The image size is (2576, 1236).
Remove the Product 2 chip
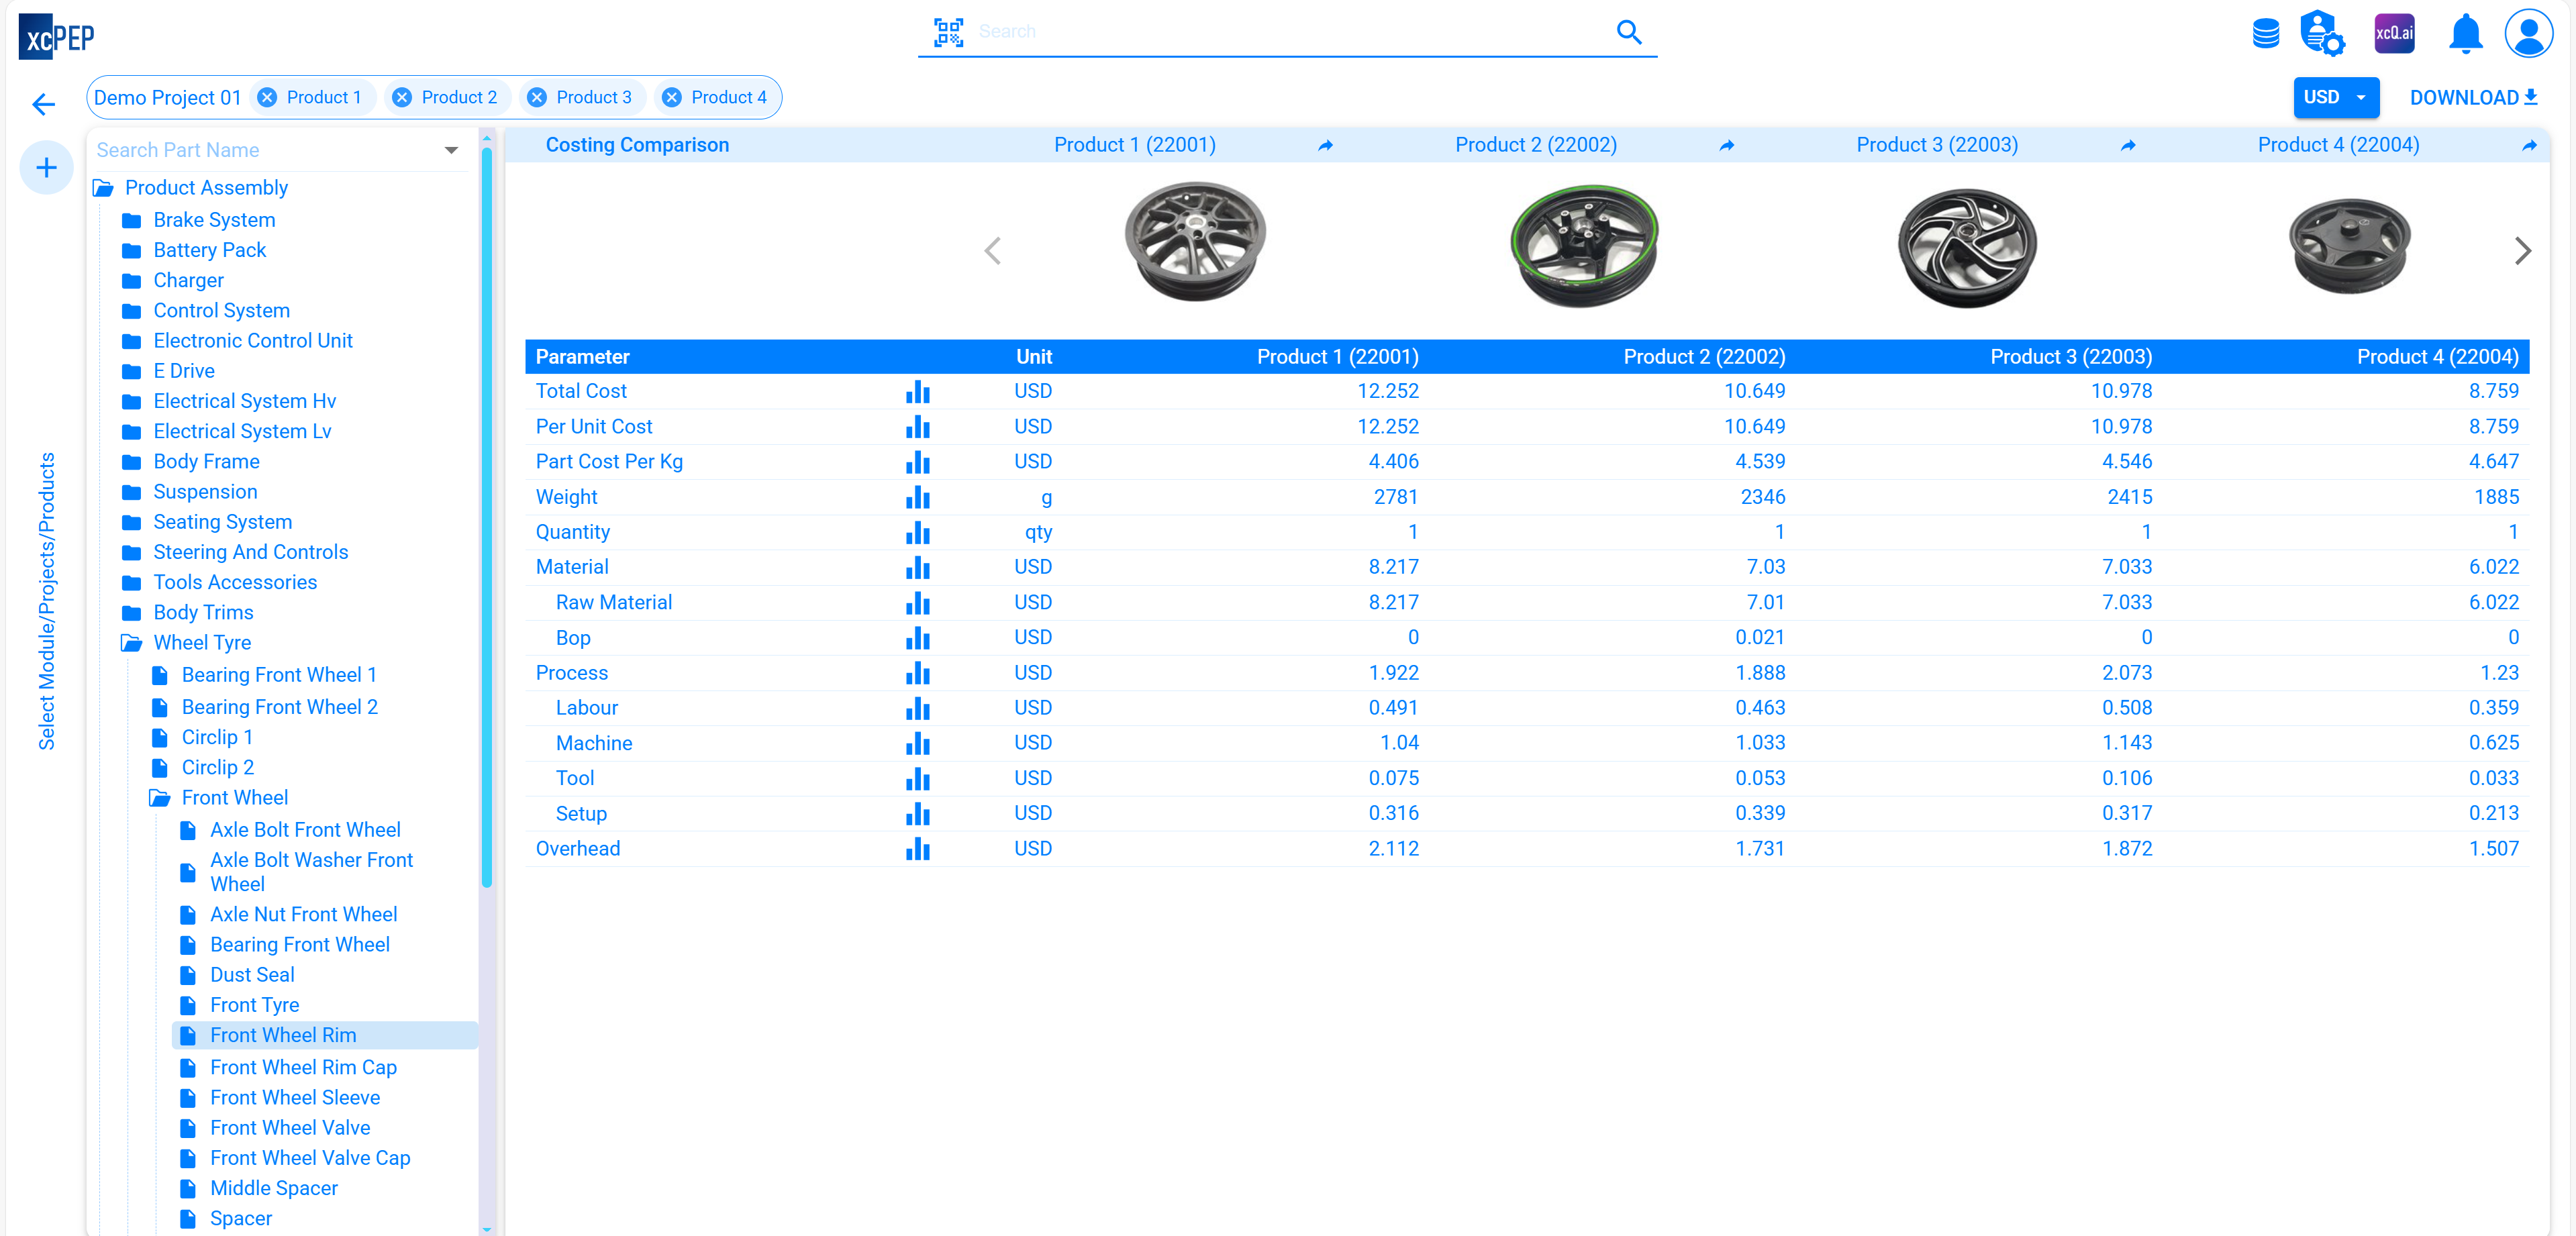402,98
